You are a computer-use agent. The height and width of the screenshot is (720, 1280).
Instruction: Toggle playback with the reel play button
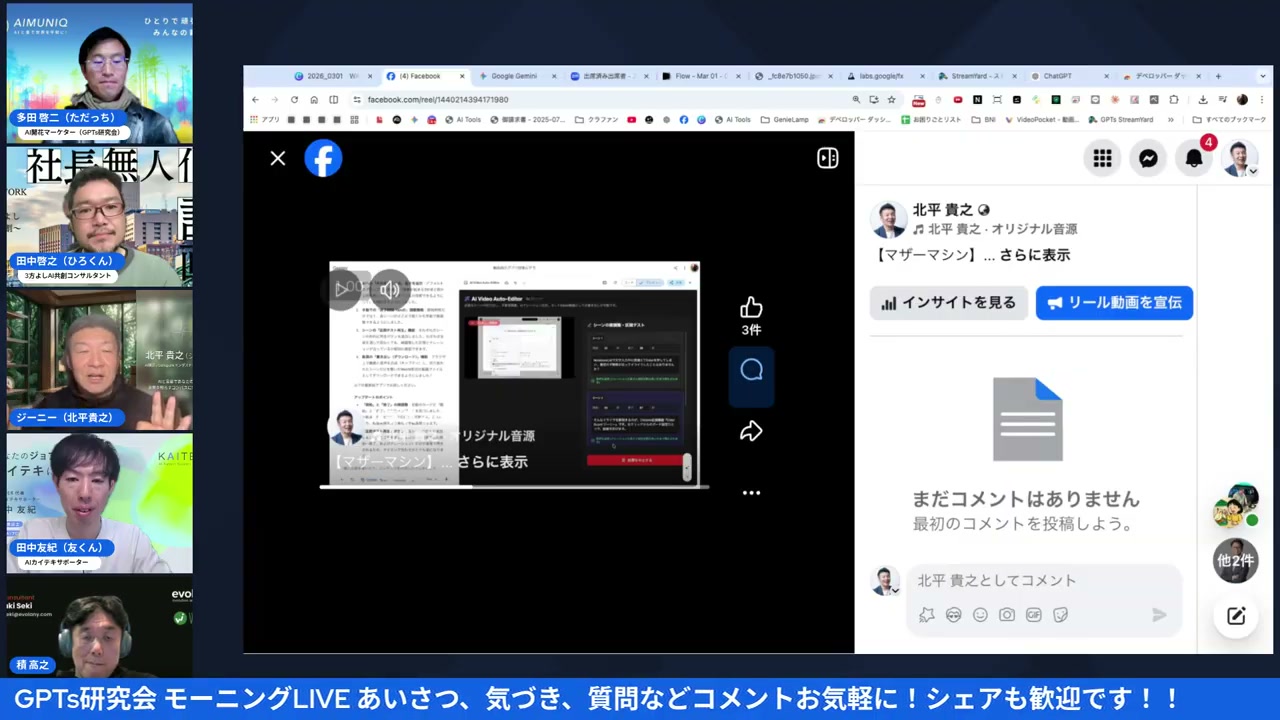[347, 289]
